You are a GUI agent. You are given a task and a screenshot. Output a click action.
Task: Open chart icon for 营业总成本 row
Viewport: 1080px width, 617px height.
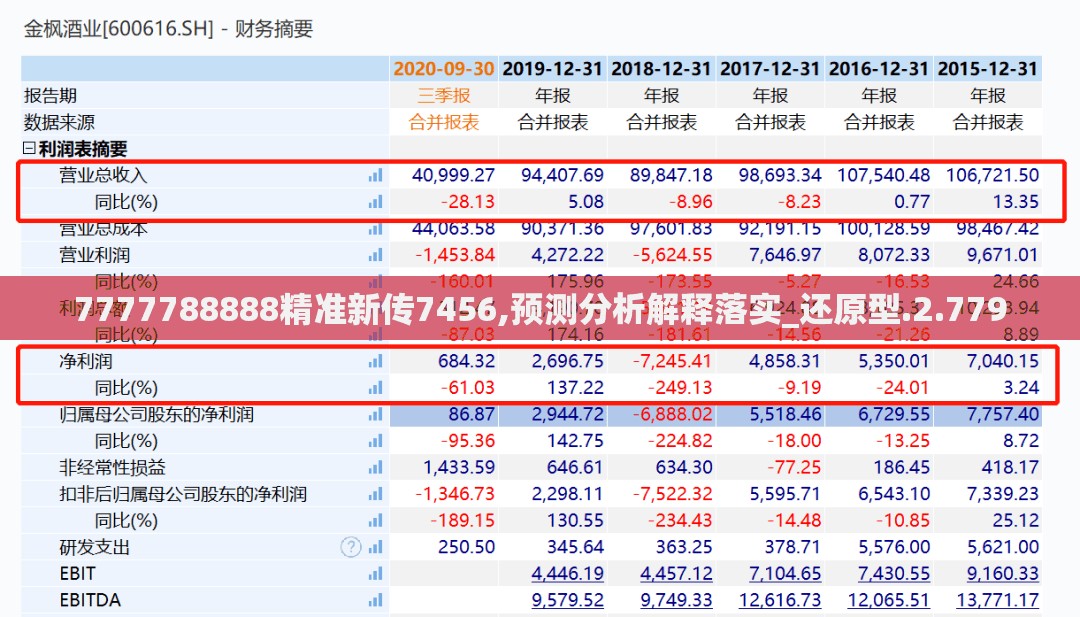375,229
